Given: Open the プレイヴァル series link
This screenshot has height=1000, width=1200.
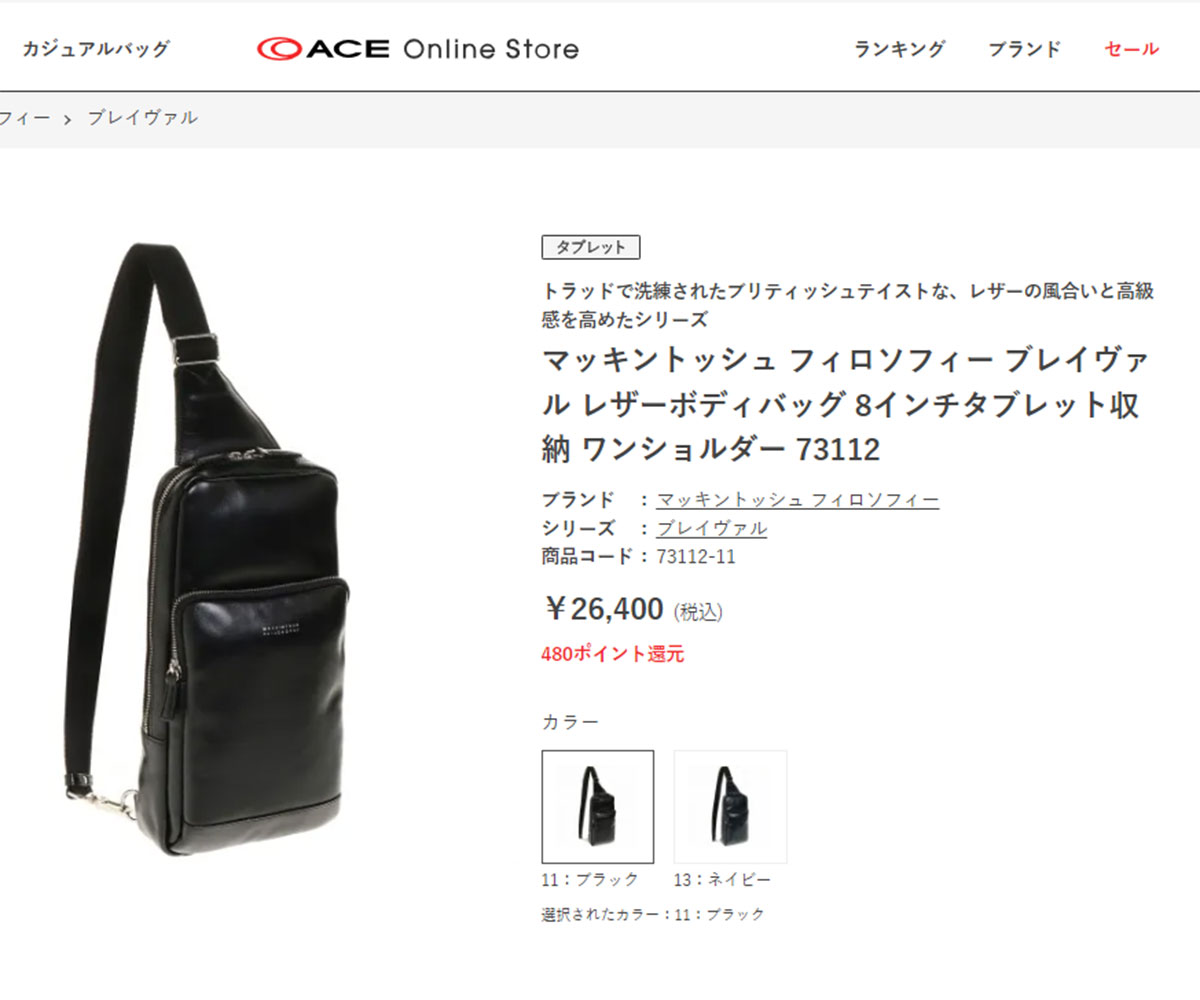Looking at the screenshot, I should (x=712, y=528).
